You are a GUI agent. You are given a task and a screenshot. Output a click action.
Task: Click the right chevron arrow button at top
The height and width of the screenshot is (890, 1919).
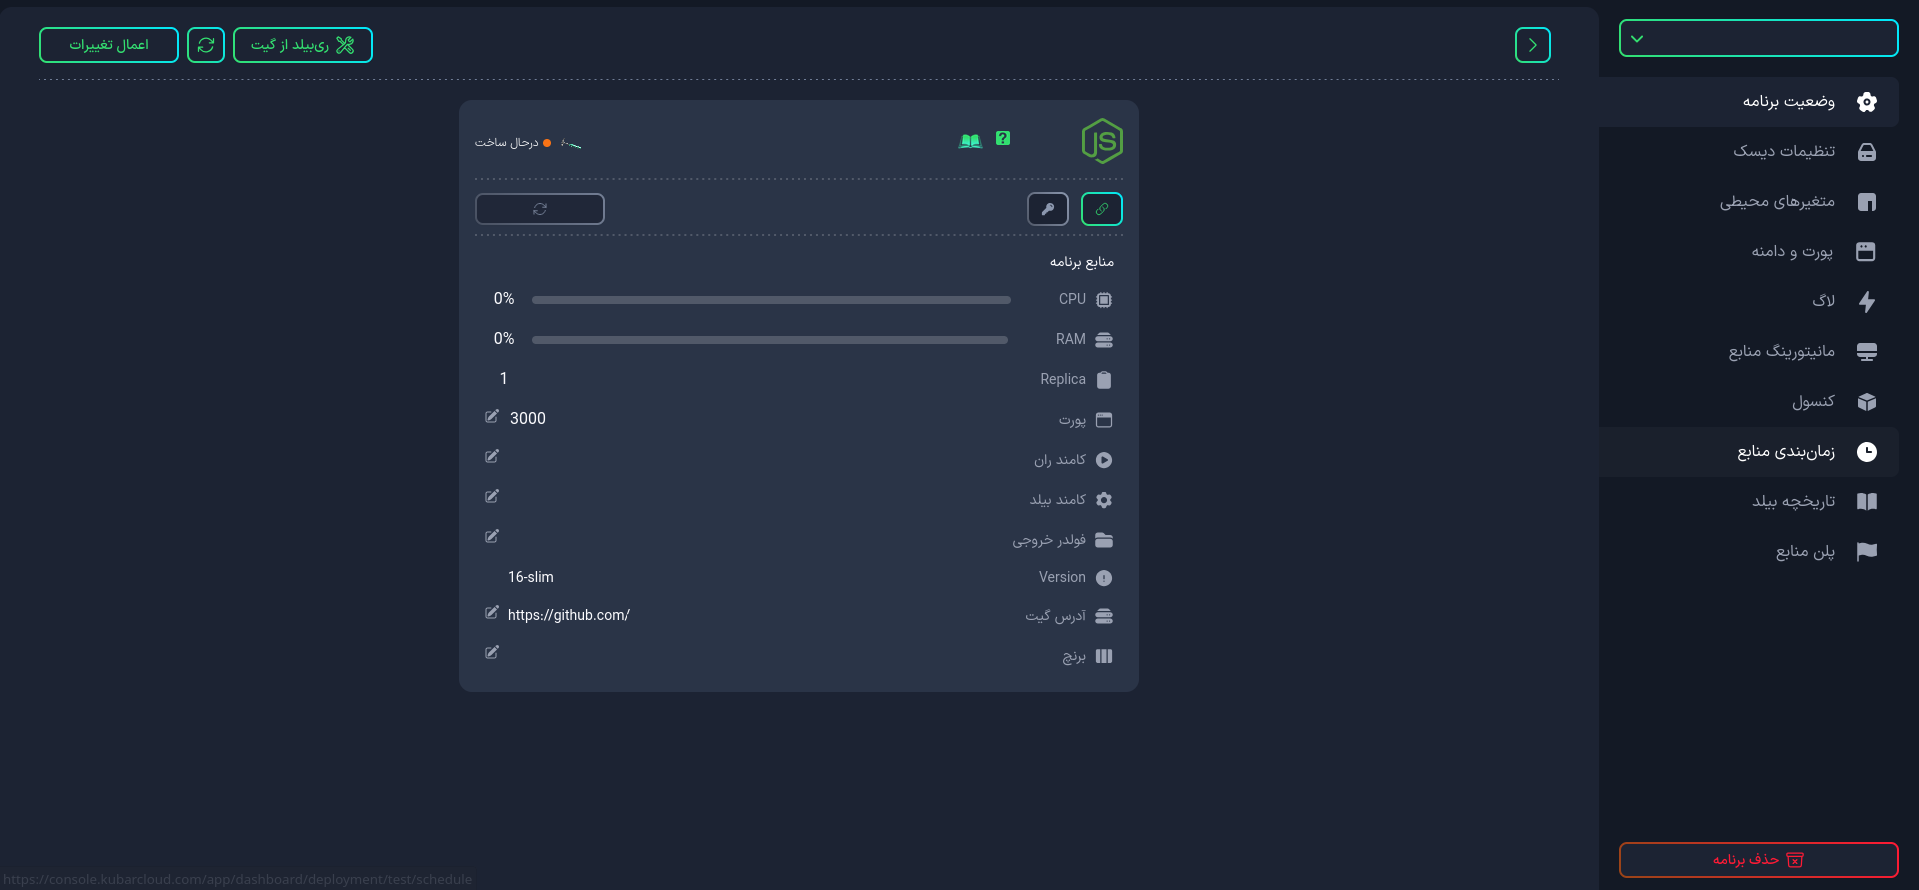tap(1533, 45)
